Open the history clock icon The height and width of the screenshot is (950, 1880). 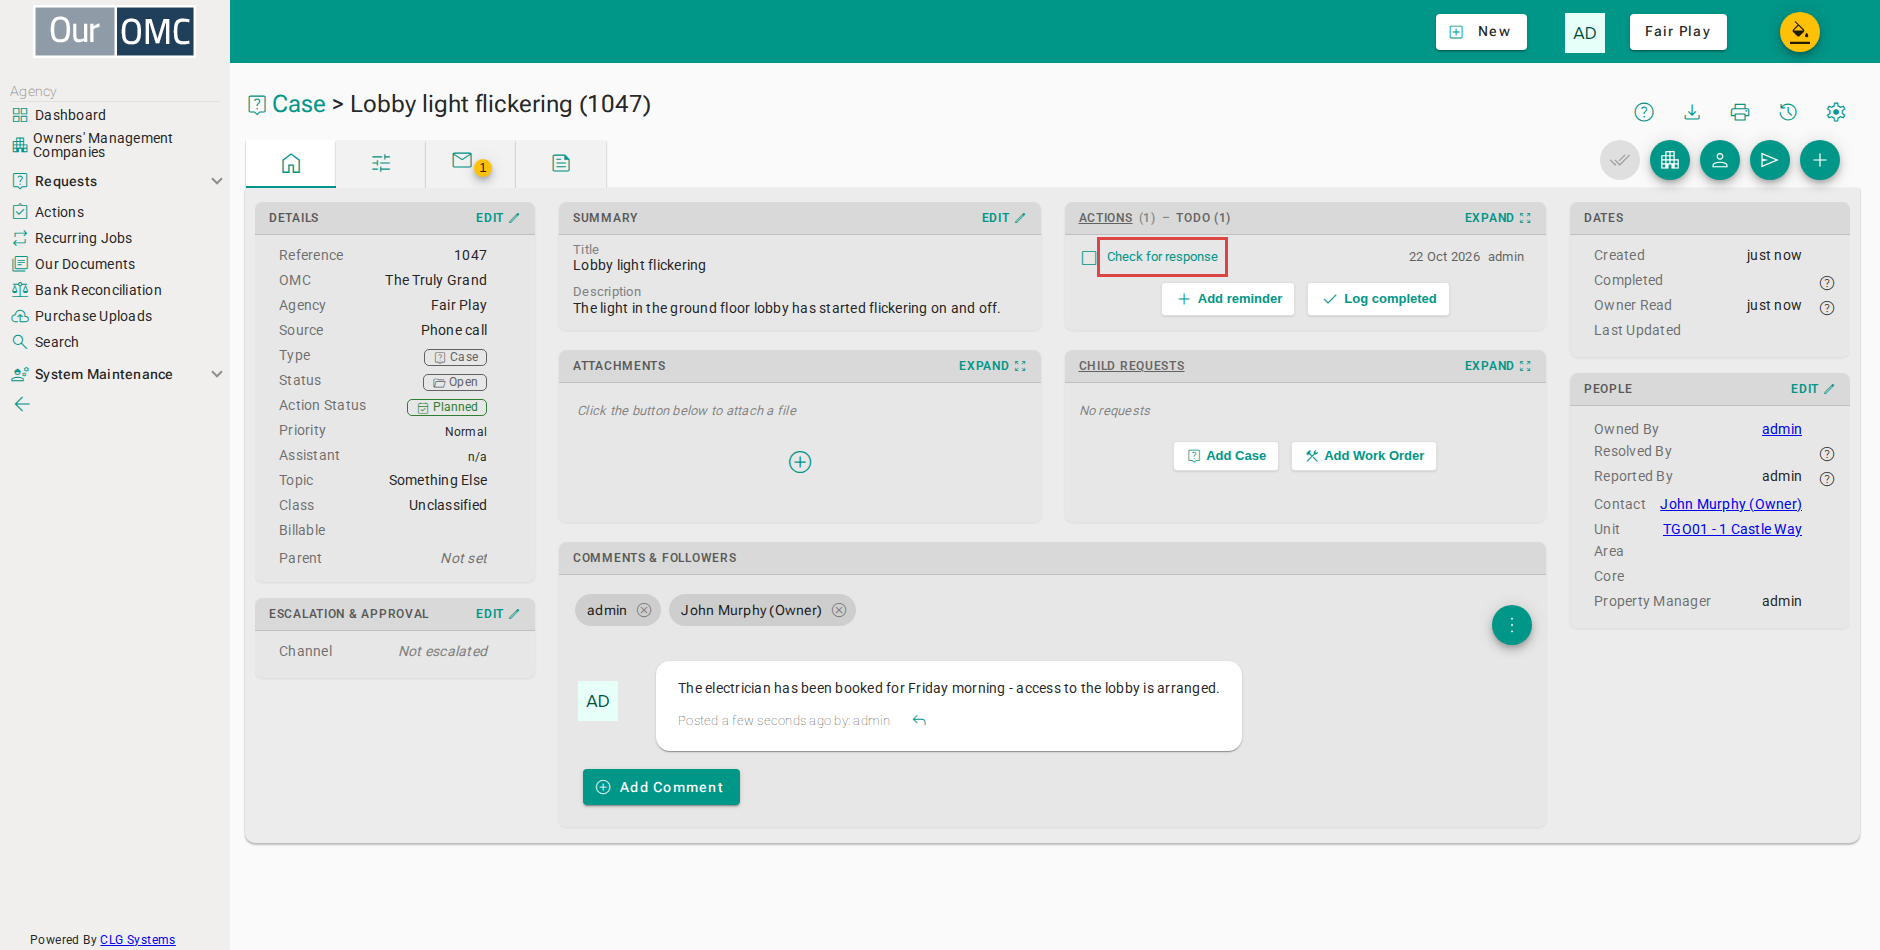tap(1788, 112)
